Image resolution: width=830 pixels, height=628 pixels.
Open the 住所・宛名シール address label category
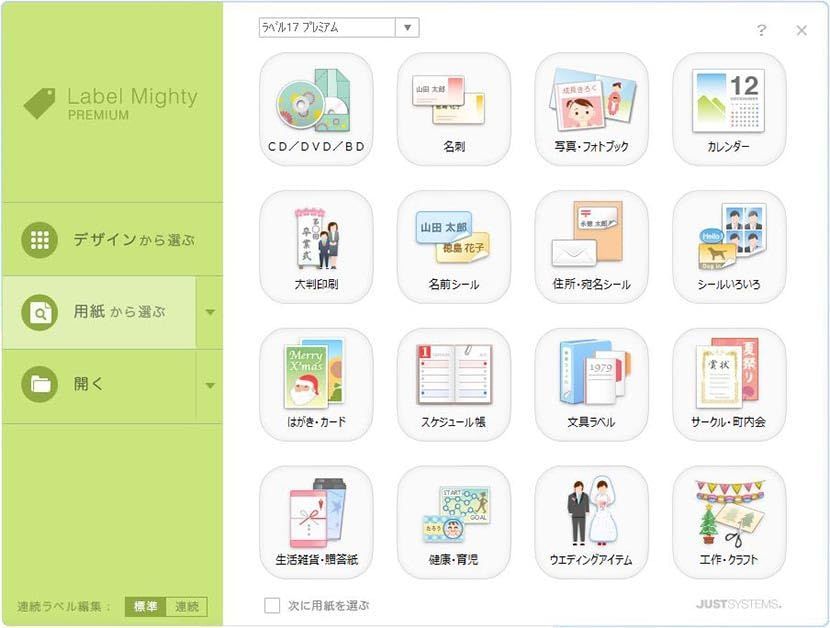592,247
